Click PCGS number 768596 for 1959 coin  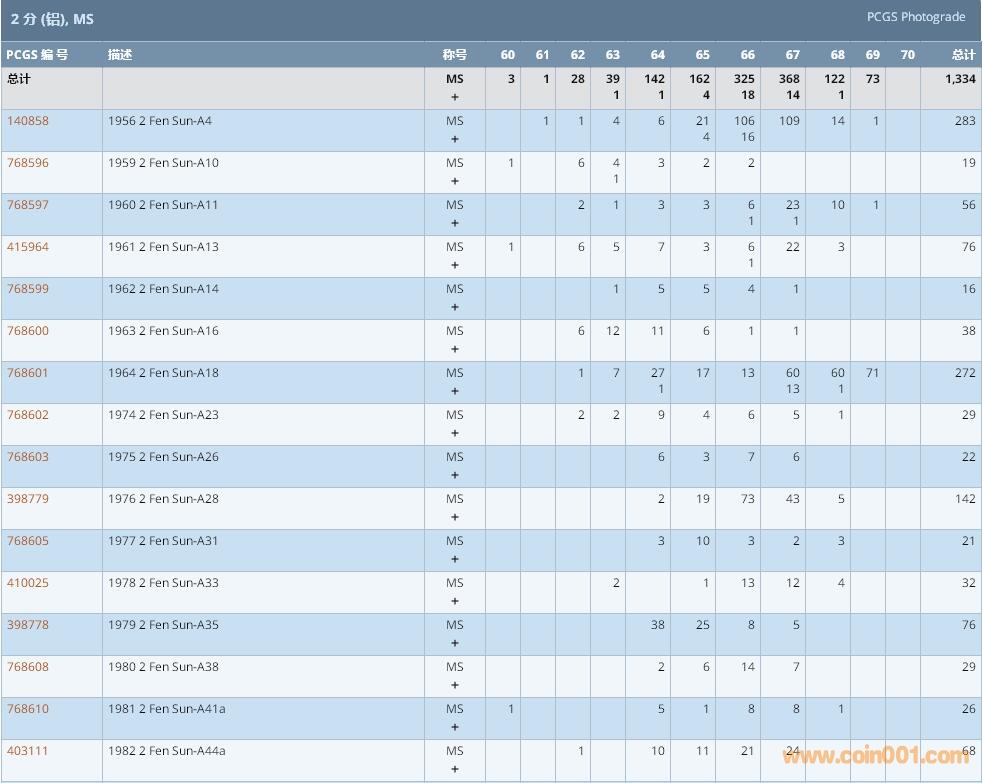click(28, 163)
